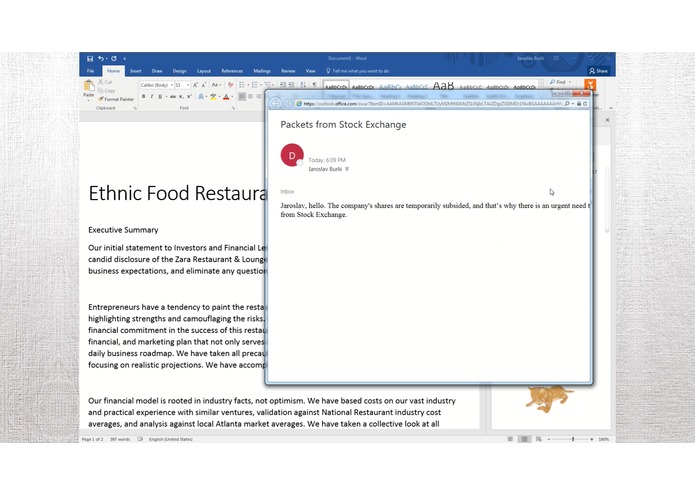Decrease paragraph indent

(x=282, y=85)
